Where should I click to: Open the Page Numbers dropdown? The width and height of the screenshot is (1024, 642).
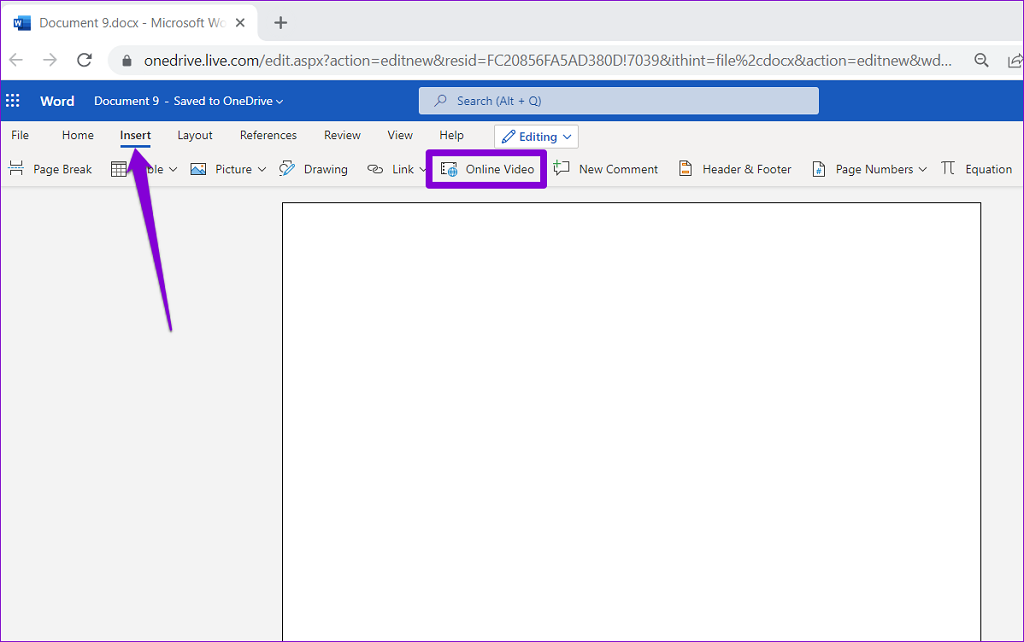(922, 169)
